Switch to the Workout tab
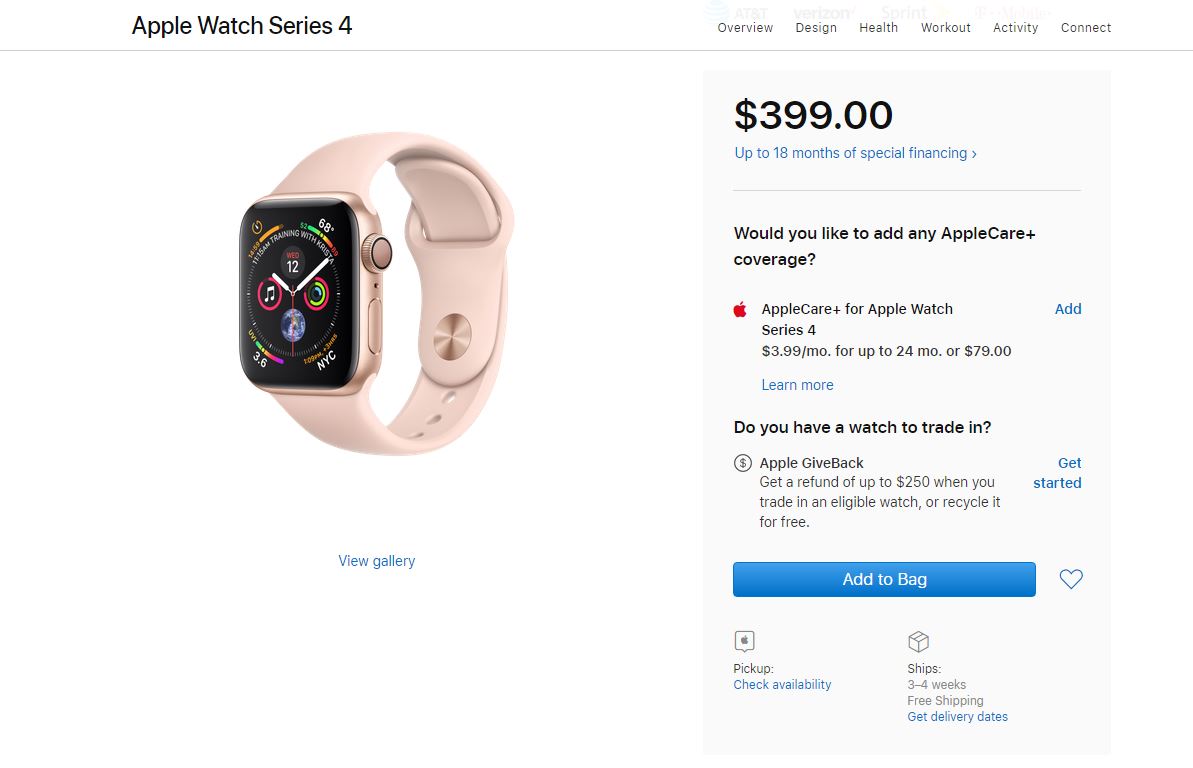1193x768 pixels. pos(946,28)
